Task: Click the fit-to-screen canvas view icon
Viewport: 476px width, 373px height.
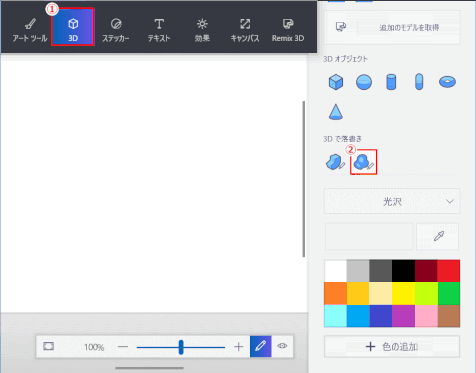Action: pos(49,346)
